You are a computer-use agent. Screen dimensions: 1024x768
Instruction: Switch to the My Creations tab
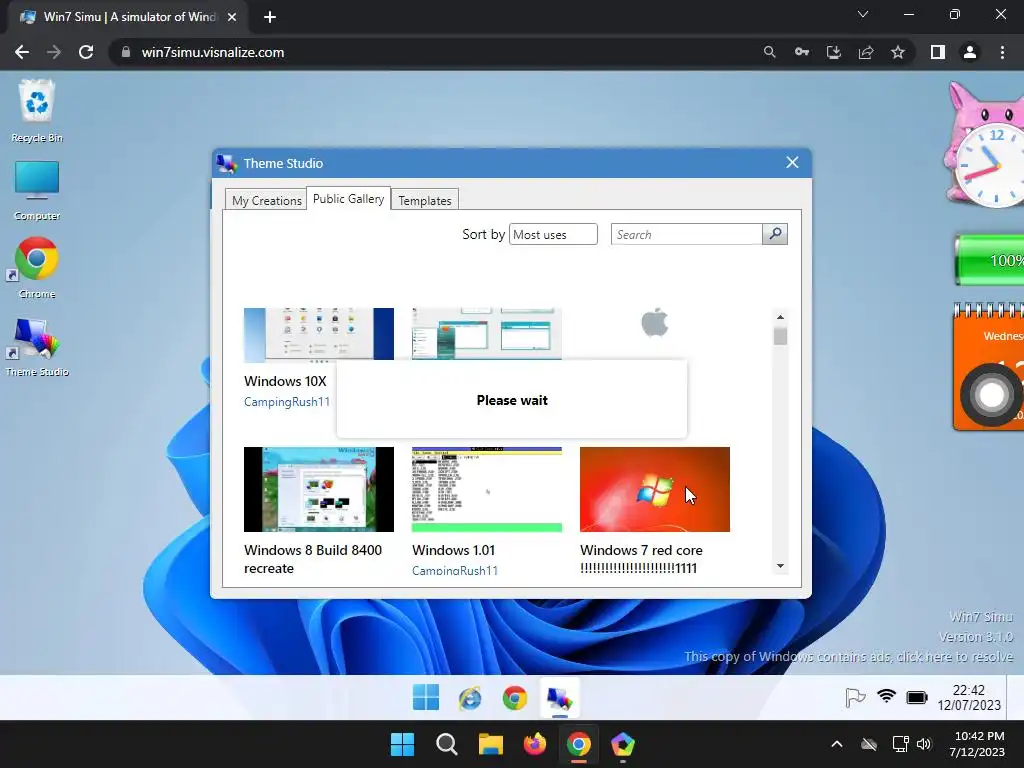click(x=266, y=200)
